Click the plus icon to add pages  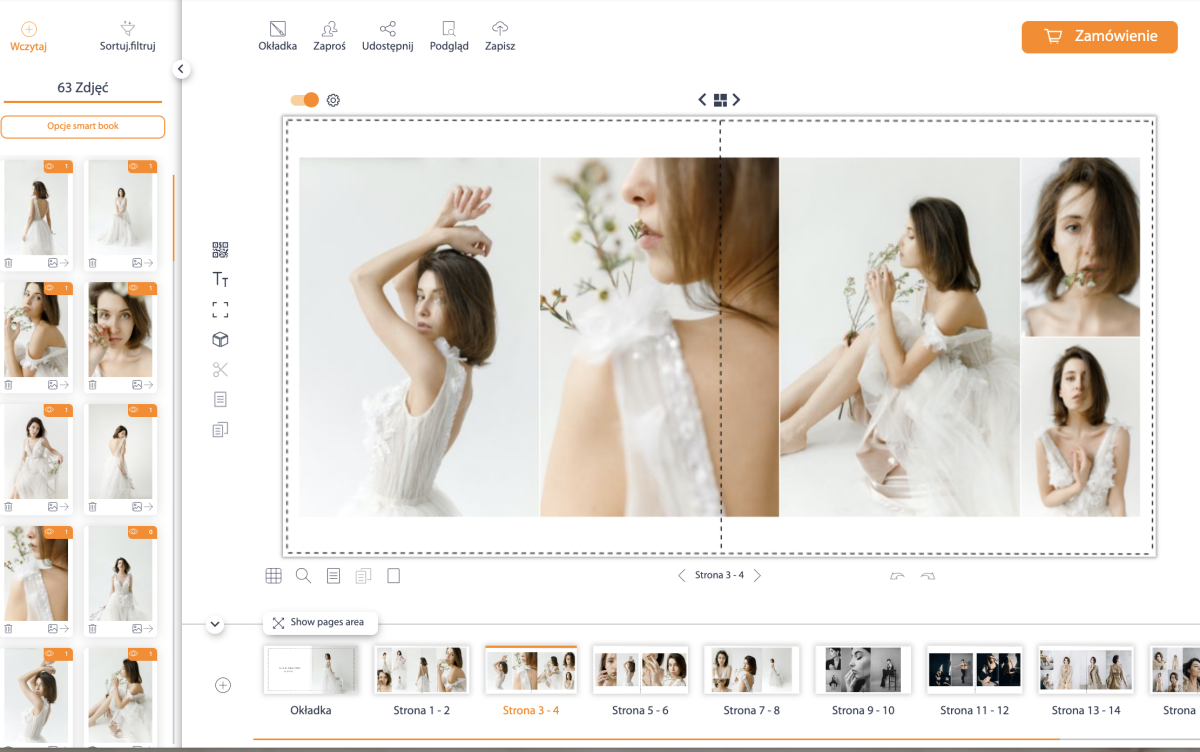(223, 685)
